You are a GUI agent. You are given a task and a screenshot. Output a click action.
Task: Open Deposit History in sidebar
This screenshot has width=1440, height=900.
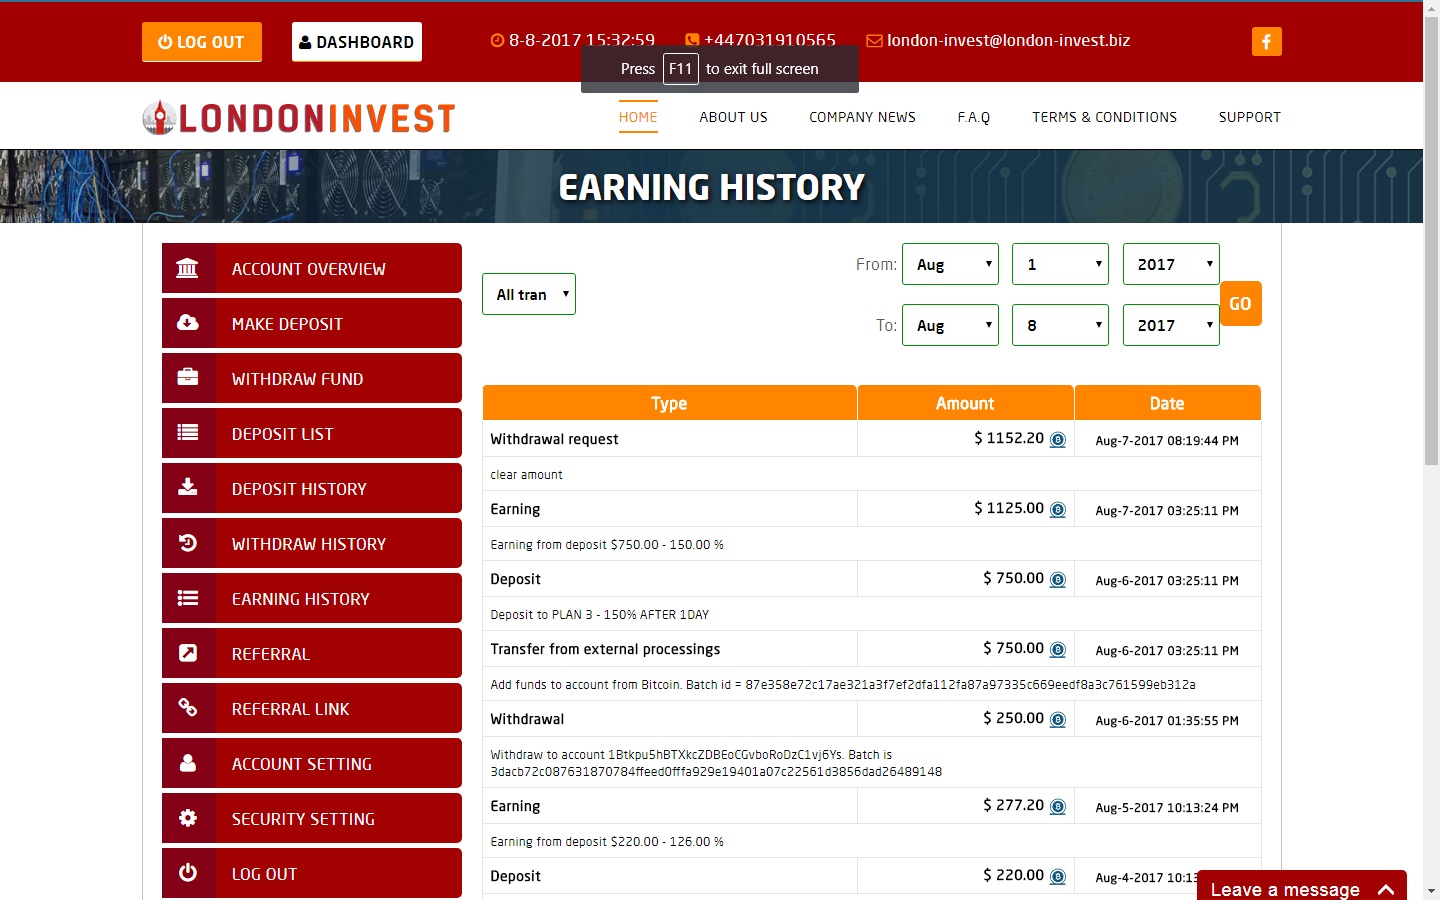(312, 488)
